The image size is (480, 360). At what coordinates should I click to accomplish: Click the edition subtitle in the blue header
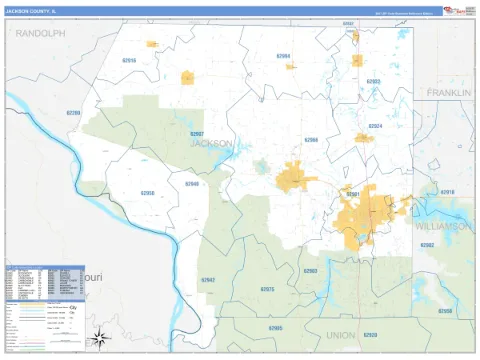tap(404, 14)
